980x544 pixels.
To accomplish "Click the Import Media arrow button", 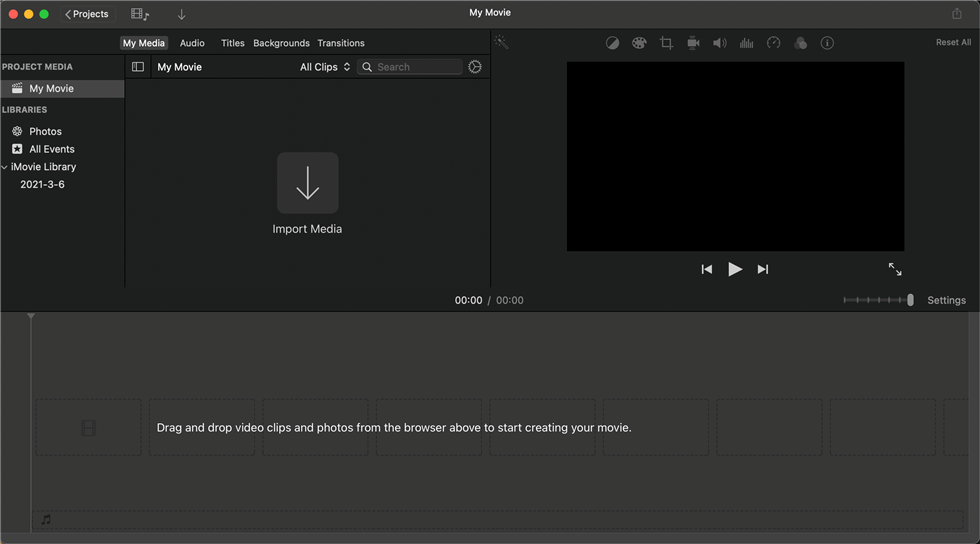I will [x=308, y=183].
